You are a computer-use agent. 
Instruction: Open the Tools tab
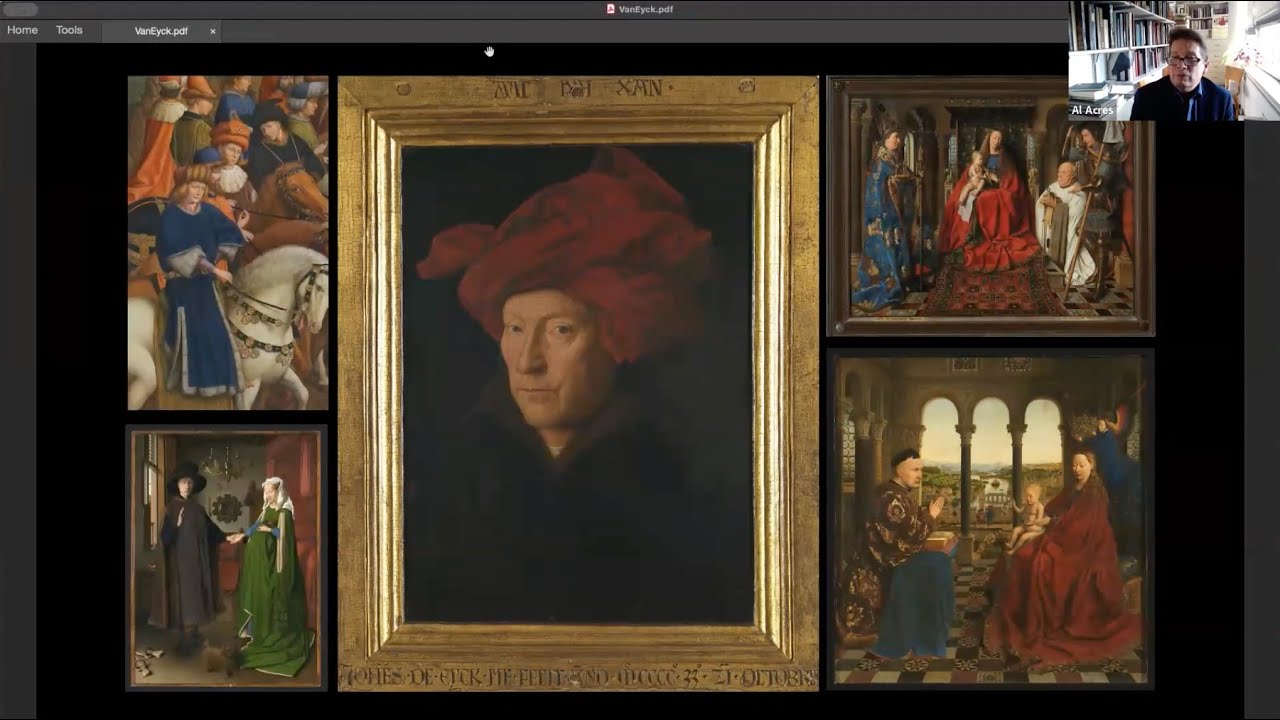coord(69,30)
